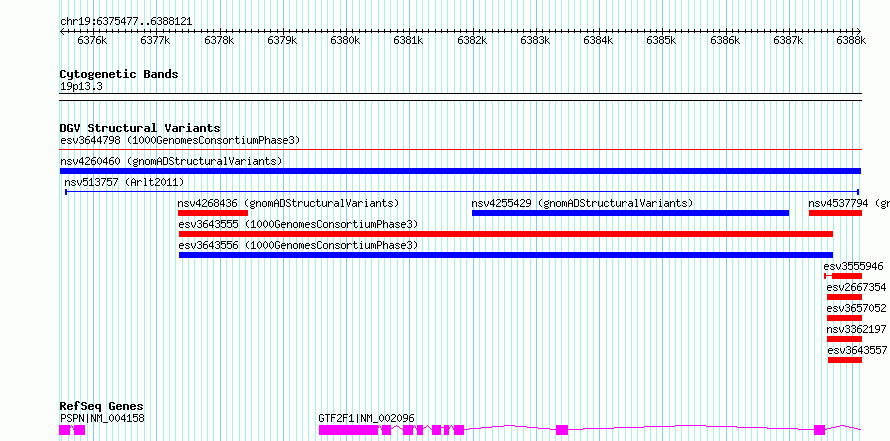Screen dimensions: 890x441
Task: Select the nsv3362197 red variant bar
Action: (844, 339)
